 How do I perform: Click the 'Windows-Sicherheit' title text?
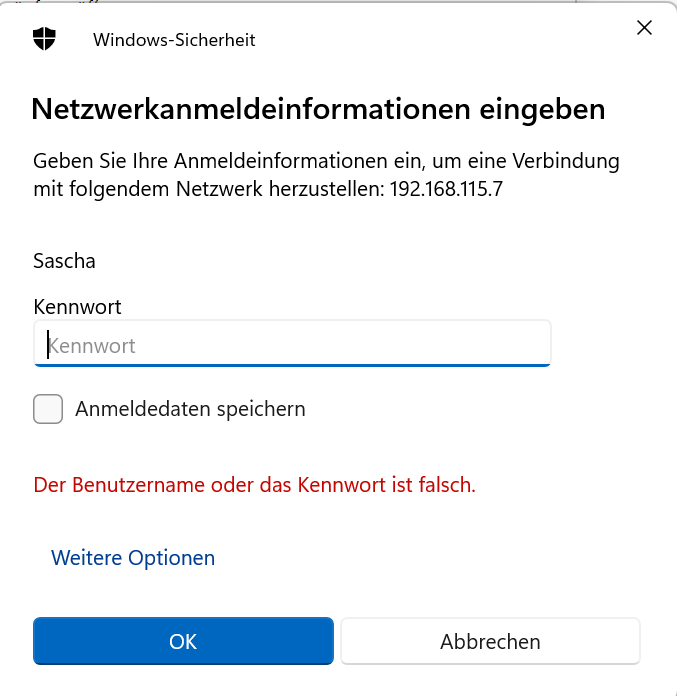tap(174, 40)
